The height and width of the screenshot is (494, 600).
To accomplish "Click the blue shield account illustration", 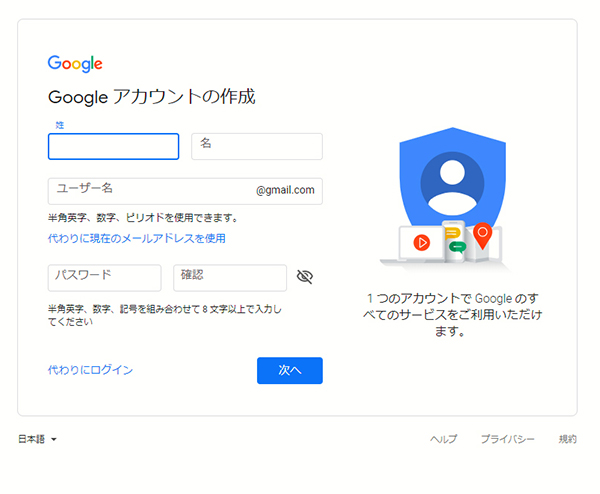I will coord(453,180).
